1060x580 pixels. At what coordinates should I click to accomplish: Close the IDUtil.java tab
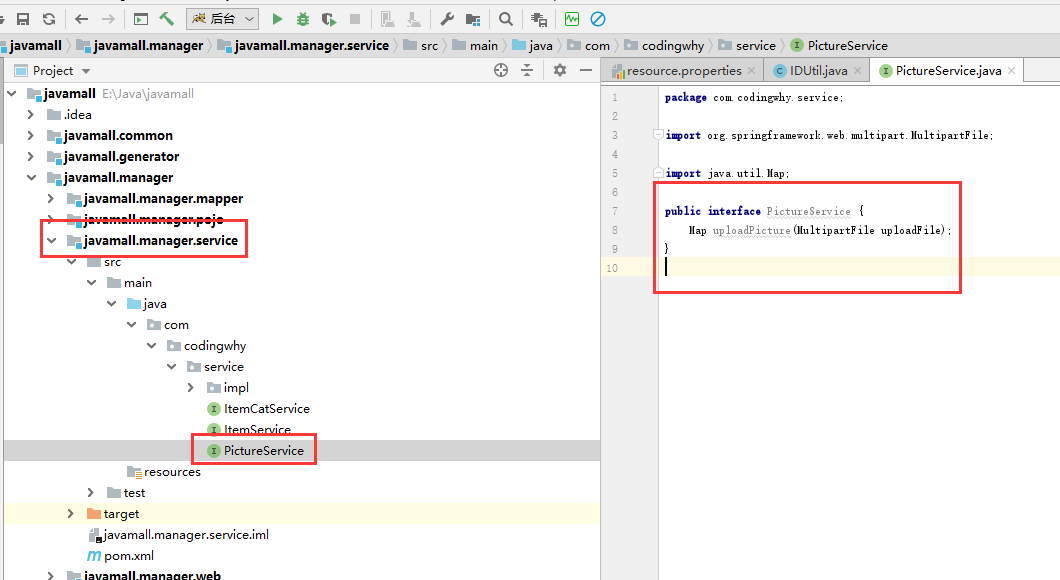[857, 70]
